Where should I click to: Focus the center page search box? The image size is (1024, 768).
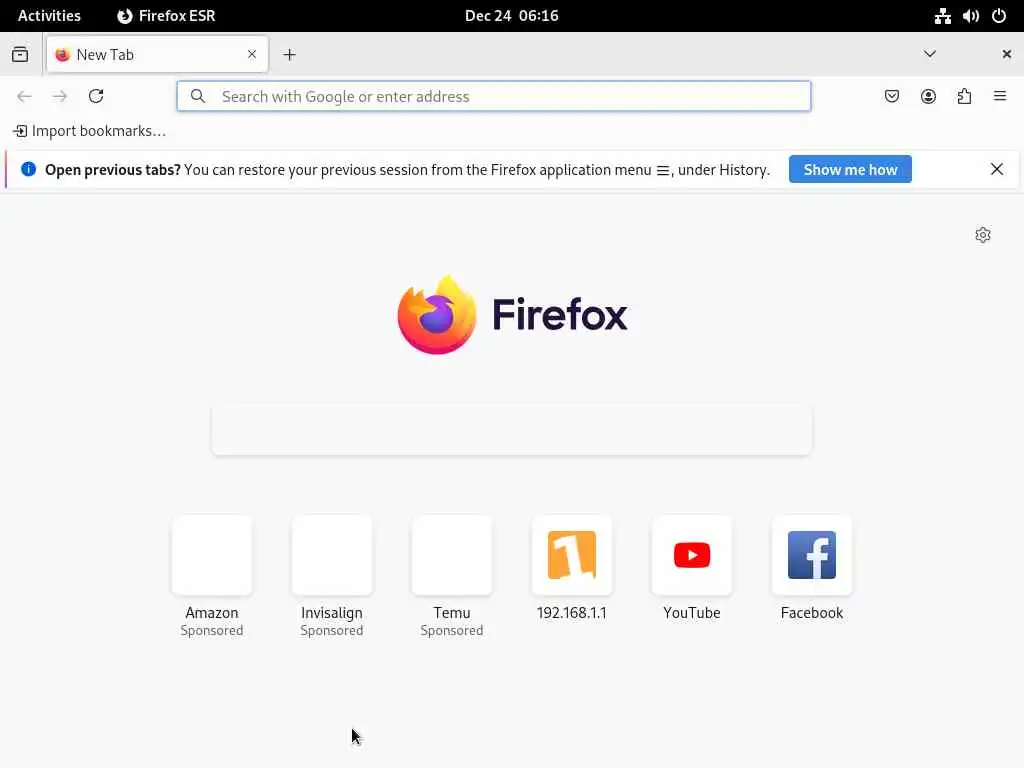[x=512, y=430]
